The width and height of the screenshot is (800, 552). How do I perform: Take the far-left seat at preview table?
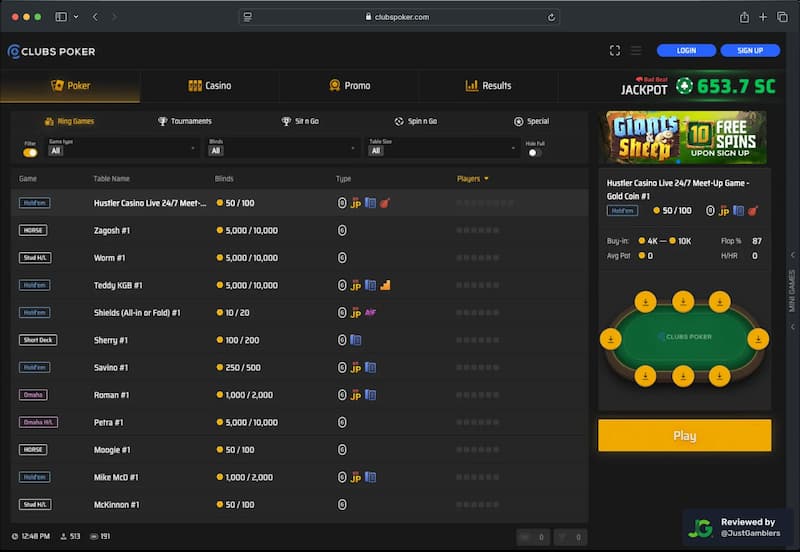[x=611, y=339]
